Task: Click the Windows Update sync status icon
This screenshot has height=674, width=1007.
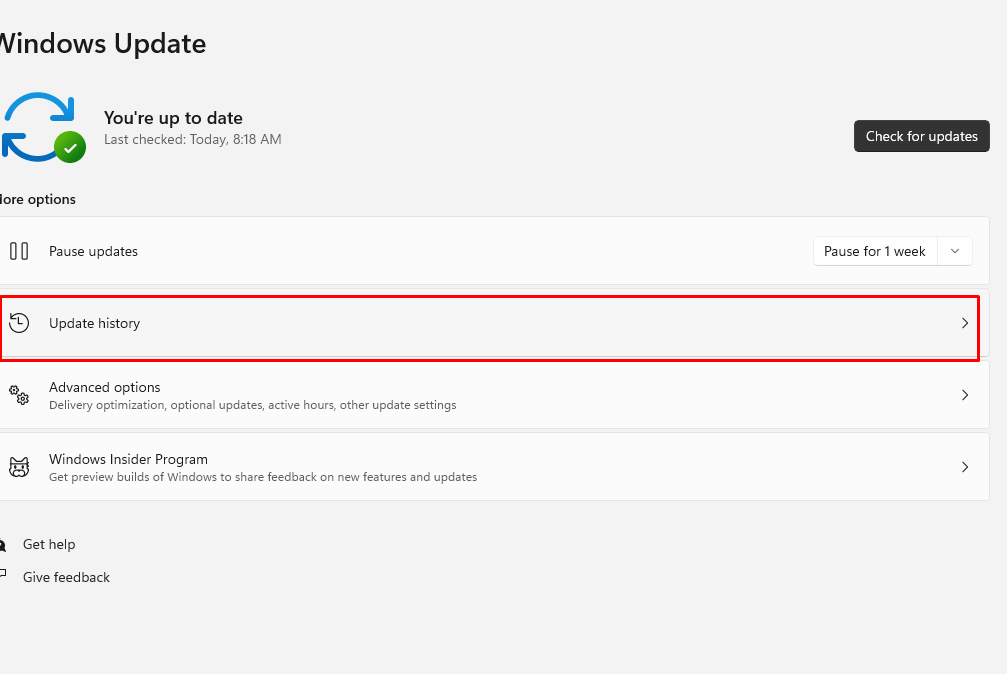Action: (43, 127)
